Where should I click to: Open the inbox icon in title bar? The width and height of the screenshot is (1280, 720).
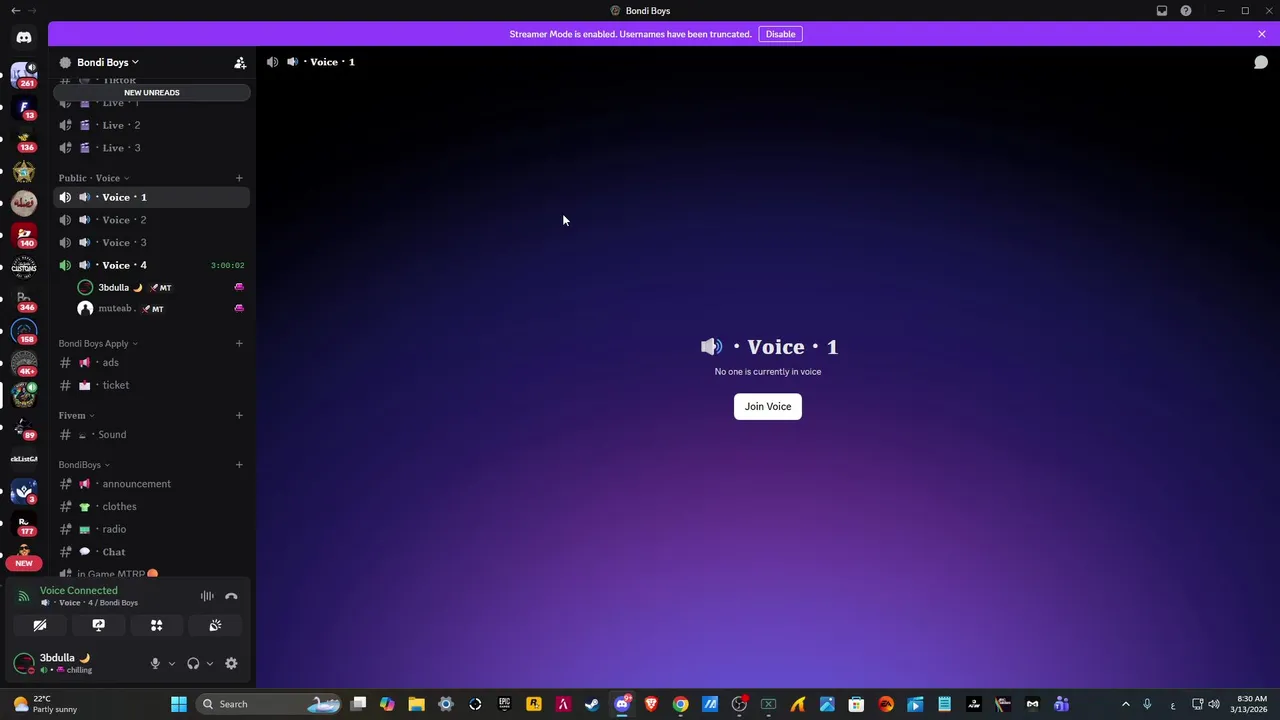[x=1162, y=11]
